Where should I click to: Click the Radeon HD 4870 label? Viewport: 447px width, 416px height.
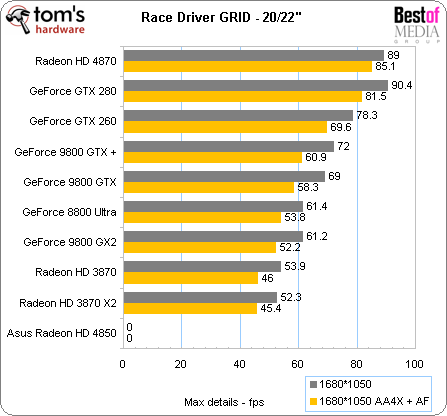(76, 61)
